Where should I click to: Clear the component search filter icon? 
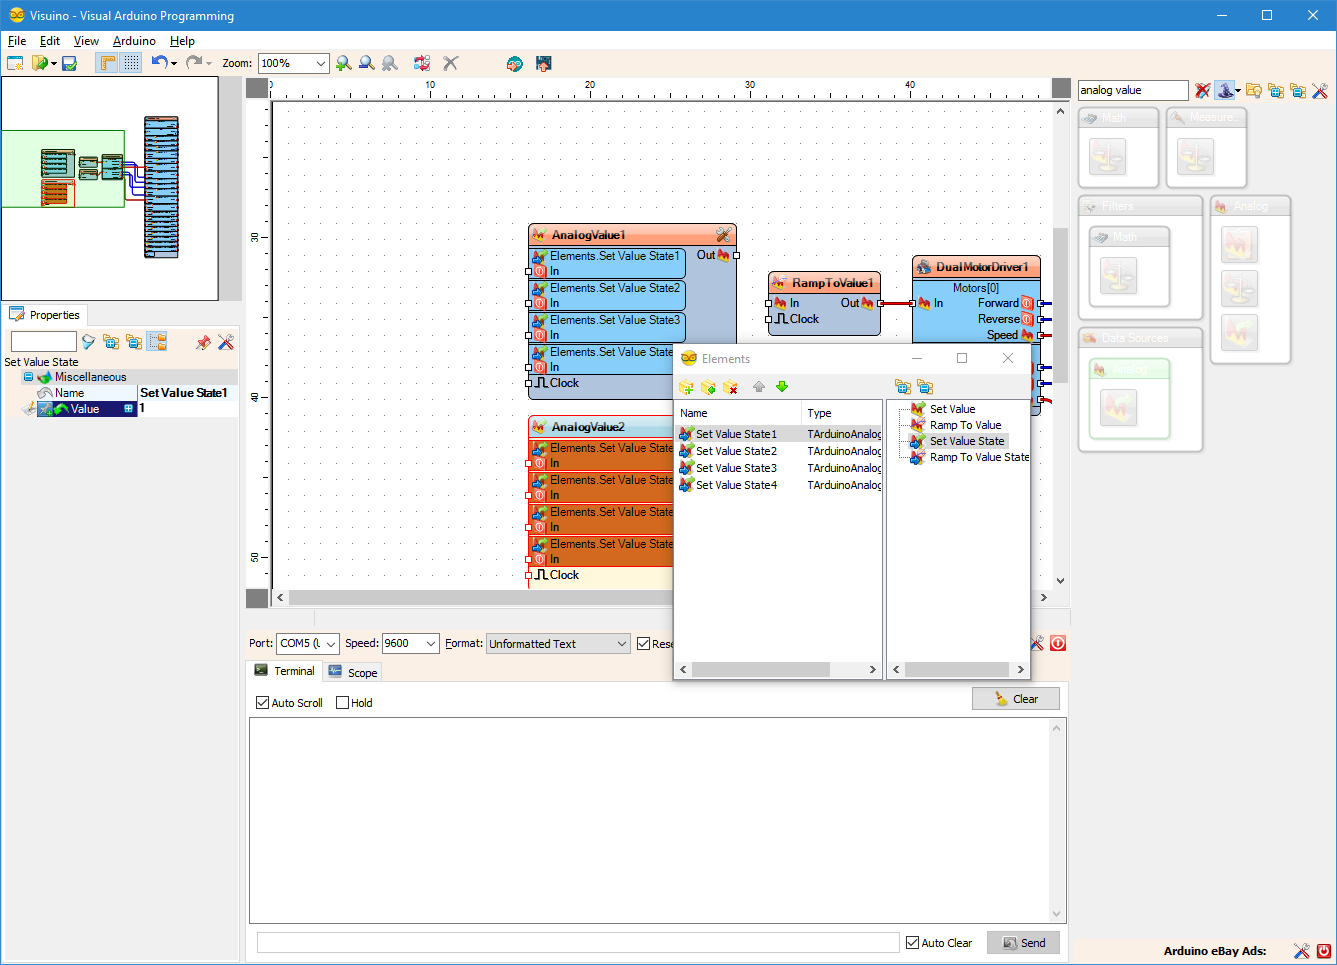point(1202,91)
